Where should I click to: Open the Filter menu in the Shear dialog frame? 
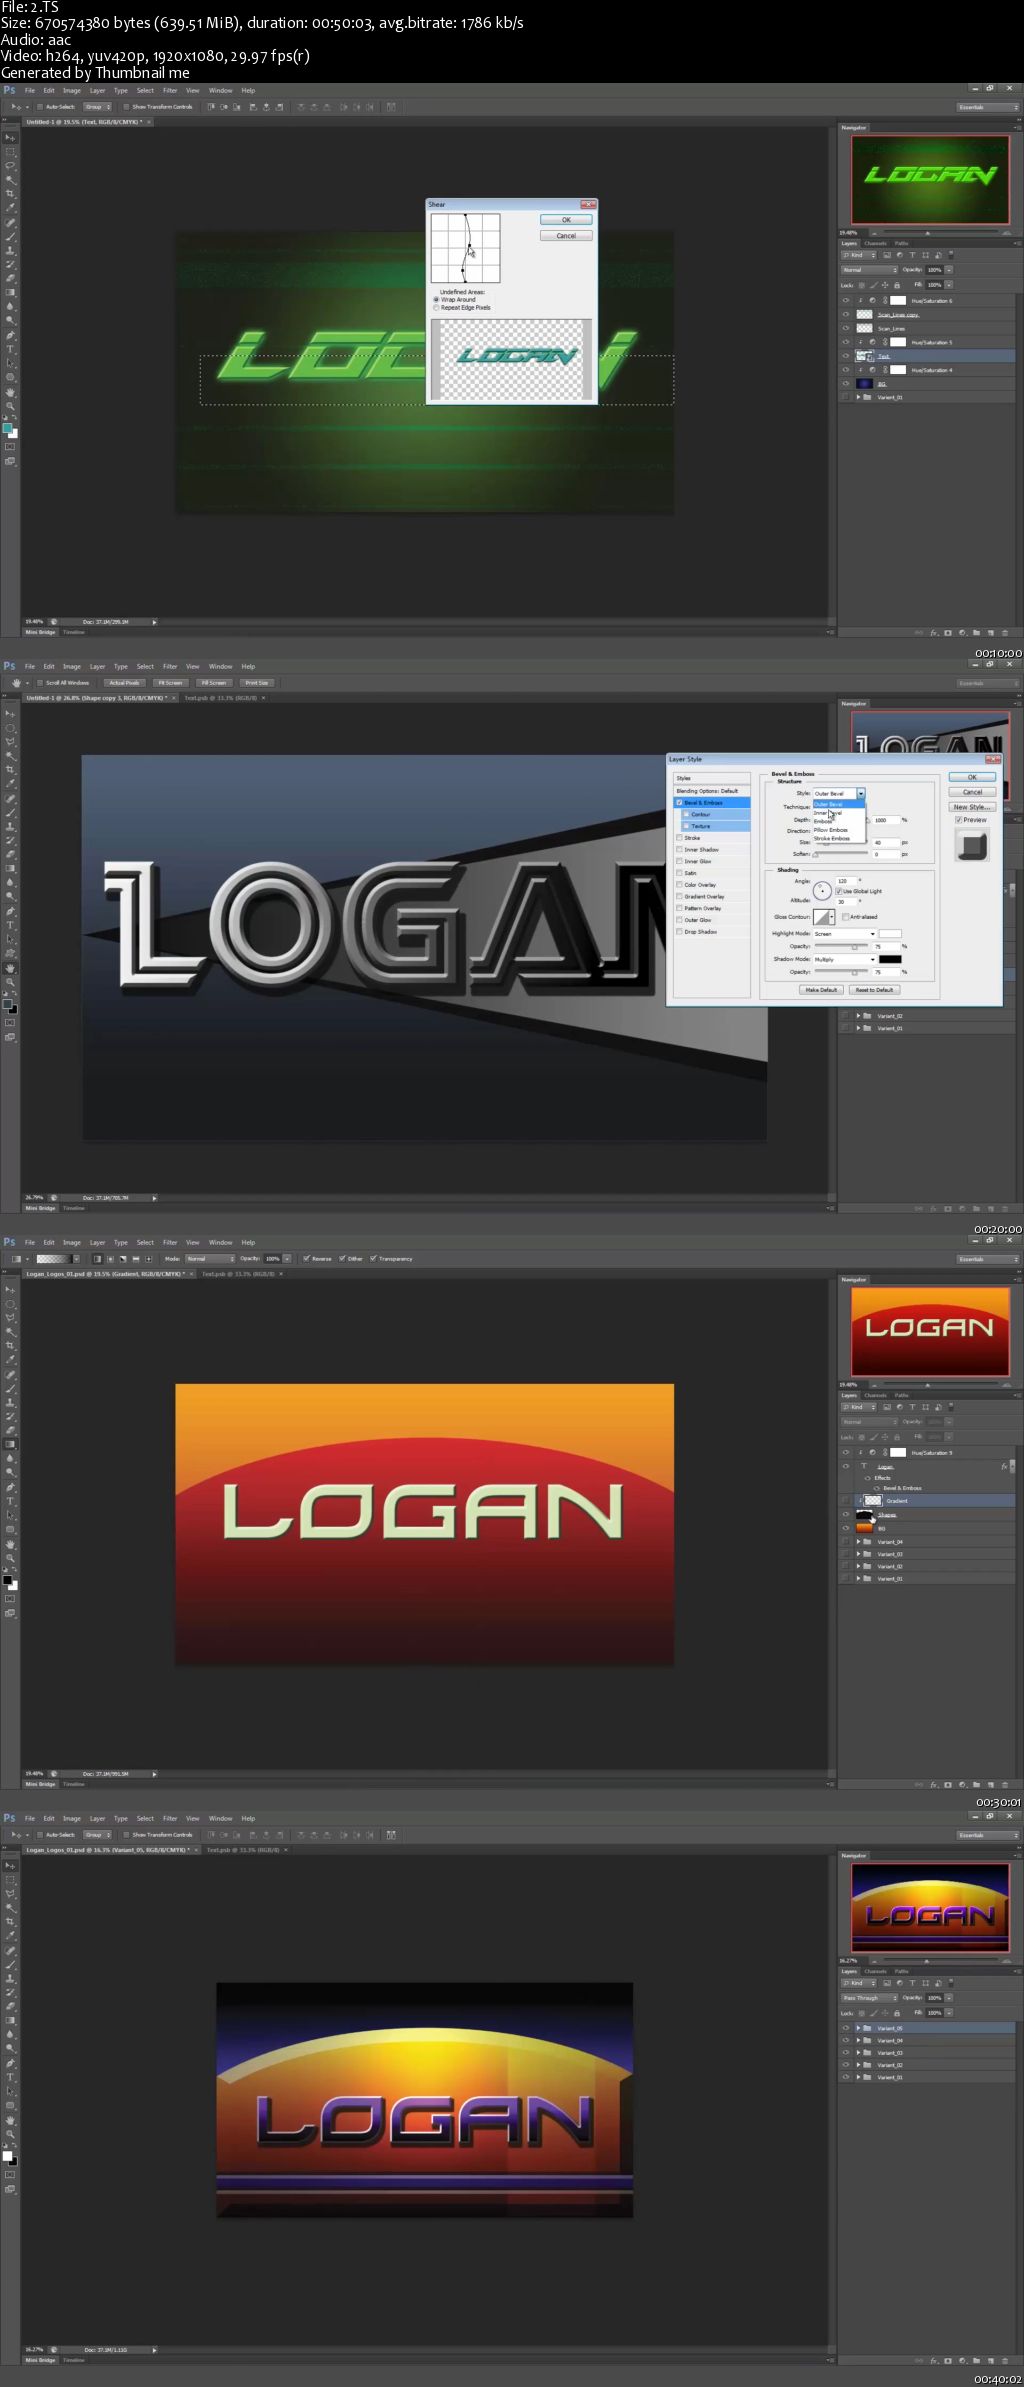(170, 91)
